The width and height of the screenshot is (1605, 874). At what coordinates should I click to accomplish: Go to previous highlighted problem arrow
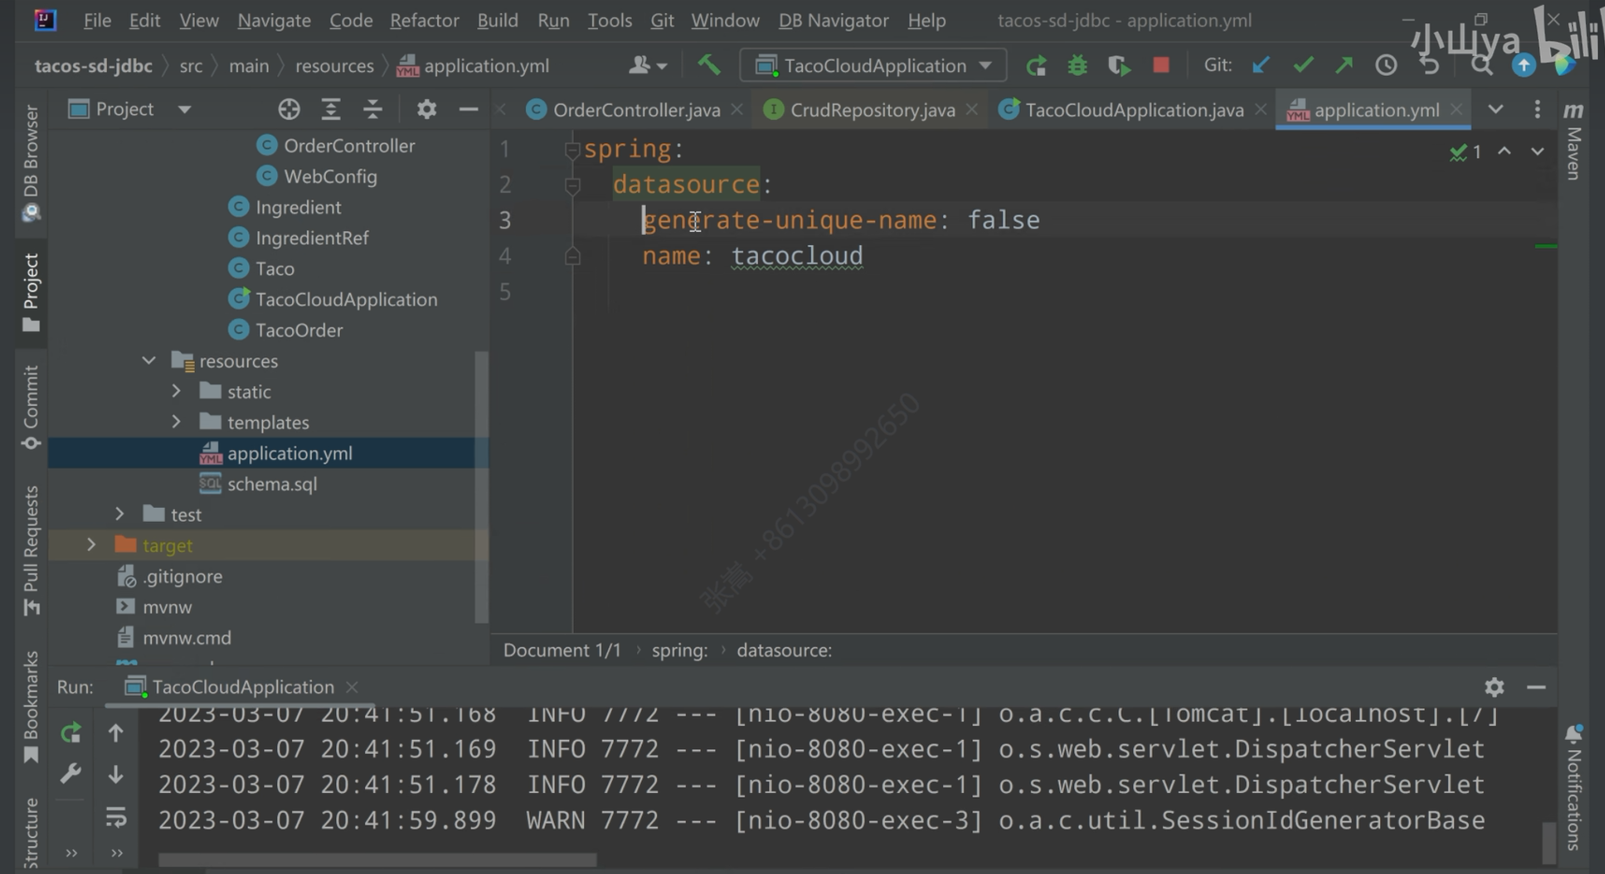[1504, 152]
